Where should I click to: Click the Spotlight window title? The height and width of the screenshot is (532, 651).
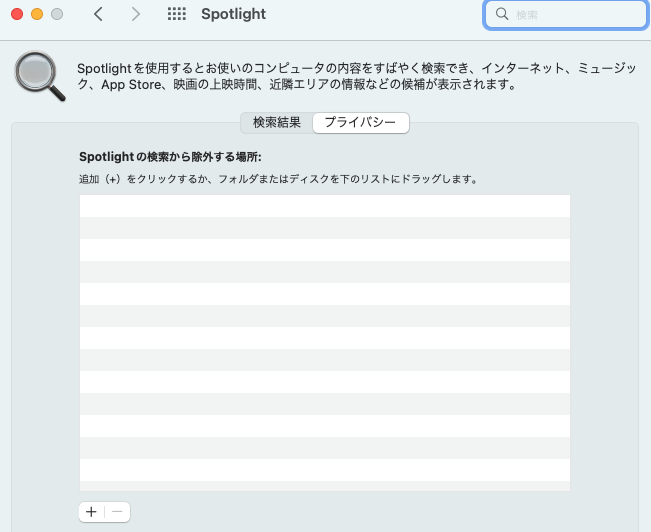(233, 14)
